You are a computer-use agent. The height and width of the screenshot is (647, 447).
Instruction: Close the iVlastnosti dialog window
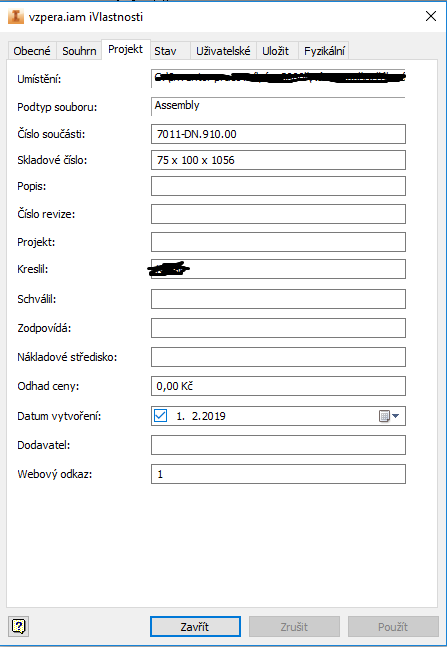tap(430, 16)
